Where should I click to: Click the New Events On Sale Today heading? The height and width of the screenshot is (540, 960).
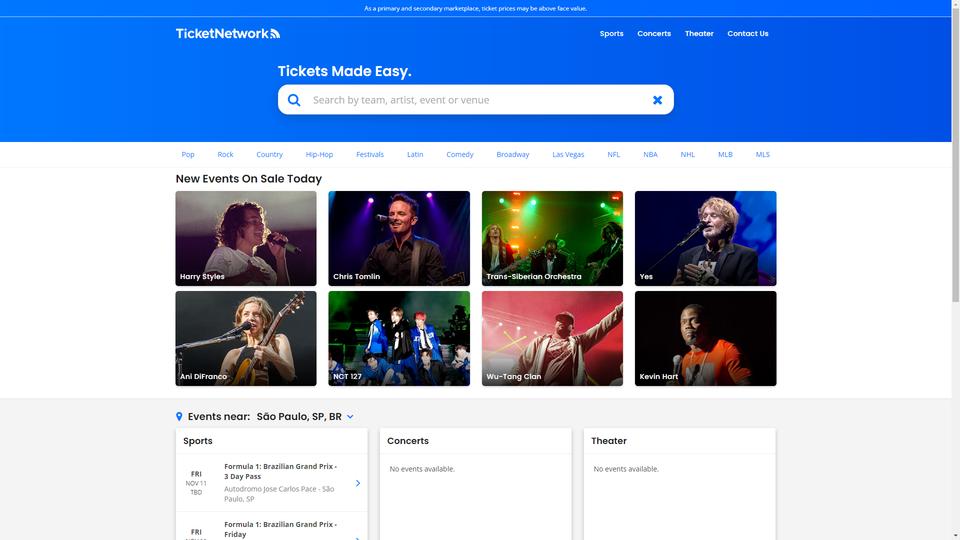click(249, 179)
